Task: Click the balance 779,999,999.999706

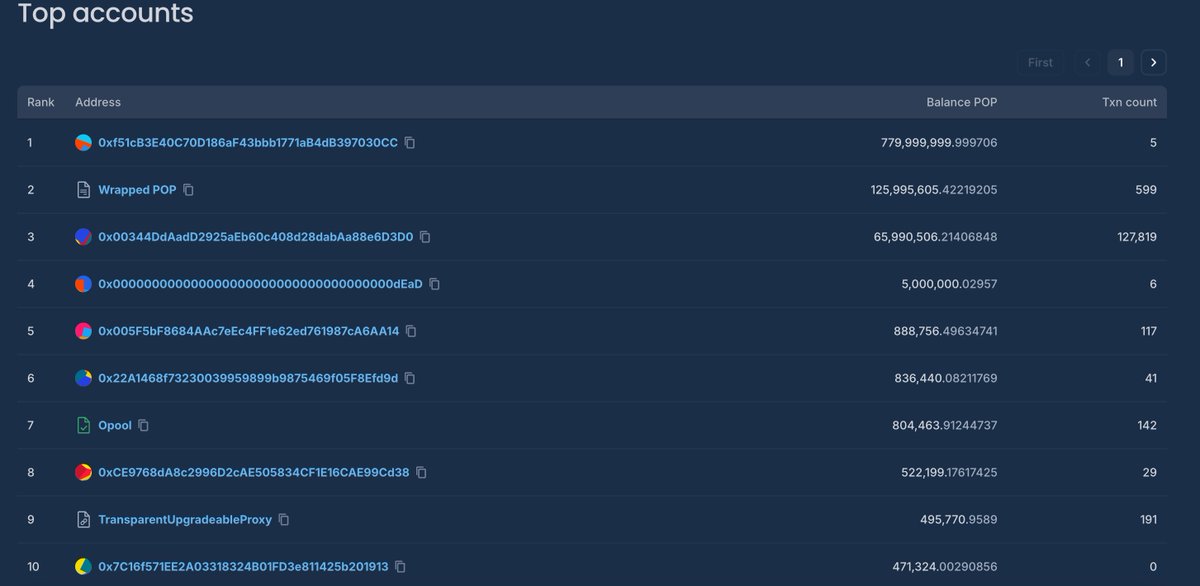Action: (x=939, y=143)
